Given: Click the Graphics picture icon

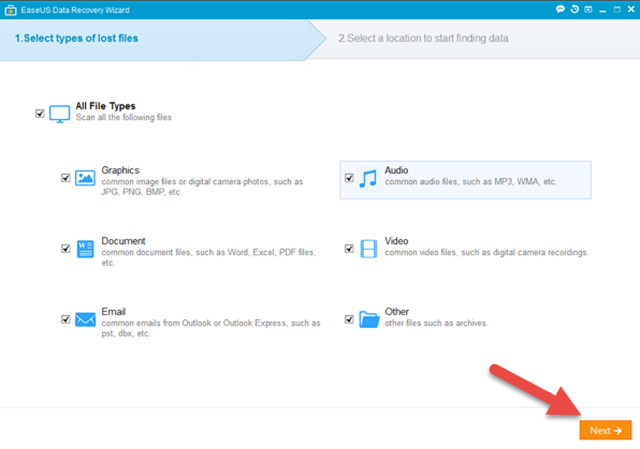Looking at the screenshot, I should tap(85, 178).
